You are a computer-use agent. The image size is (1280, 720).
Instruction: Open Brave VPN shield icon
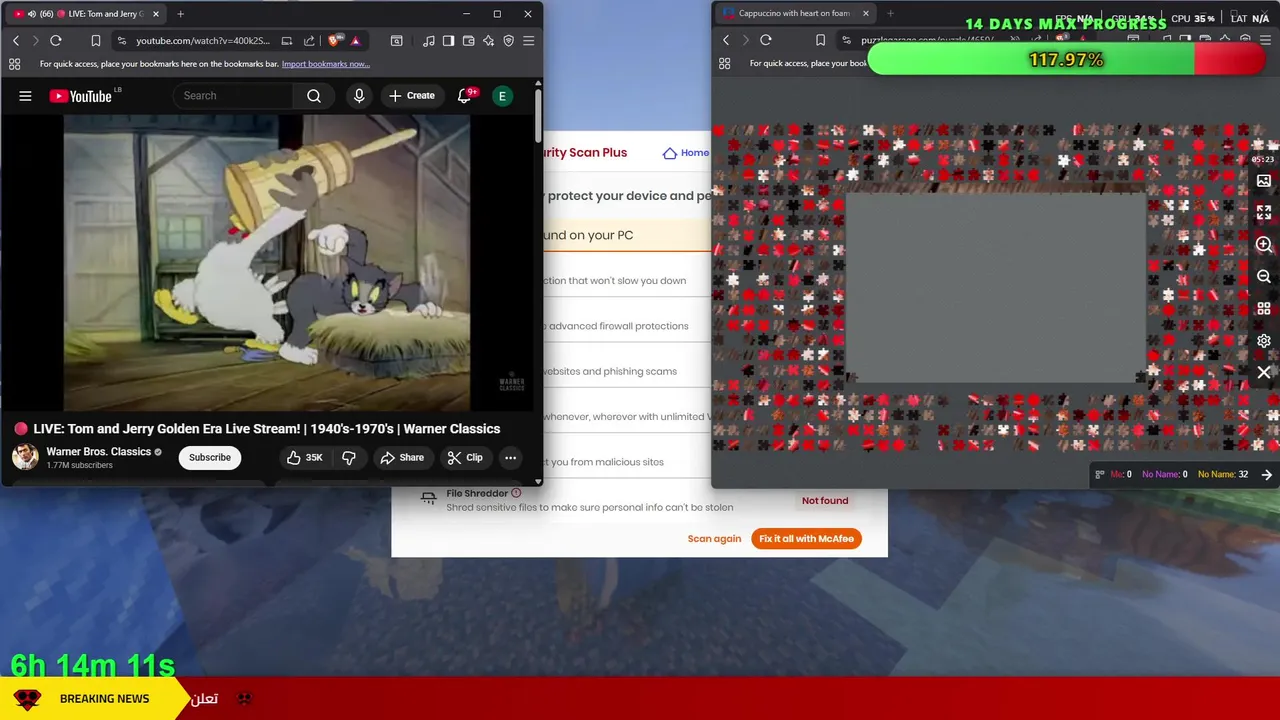point(508,41)
